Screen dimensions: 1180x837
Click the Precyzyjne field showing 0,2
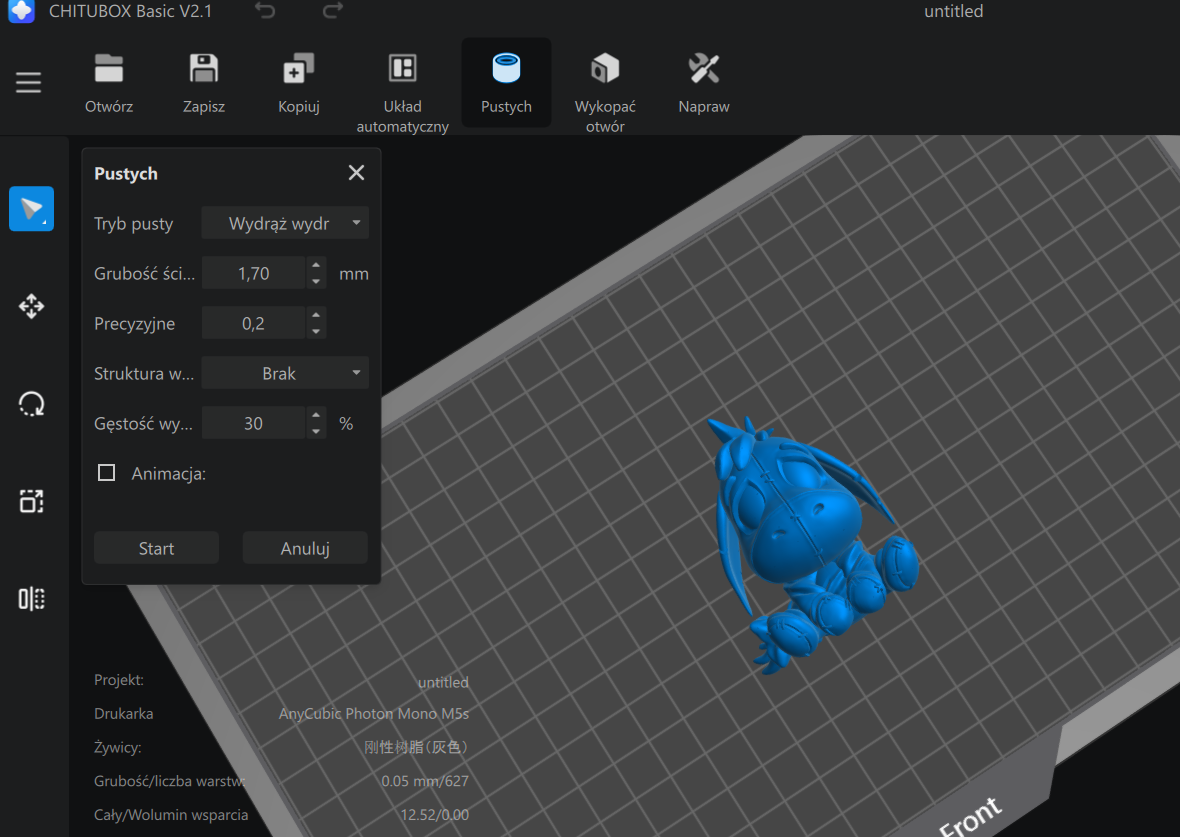254,324
